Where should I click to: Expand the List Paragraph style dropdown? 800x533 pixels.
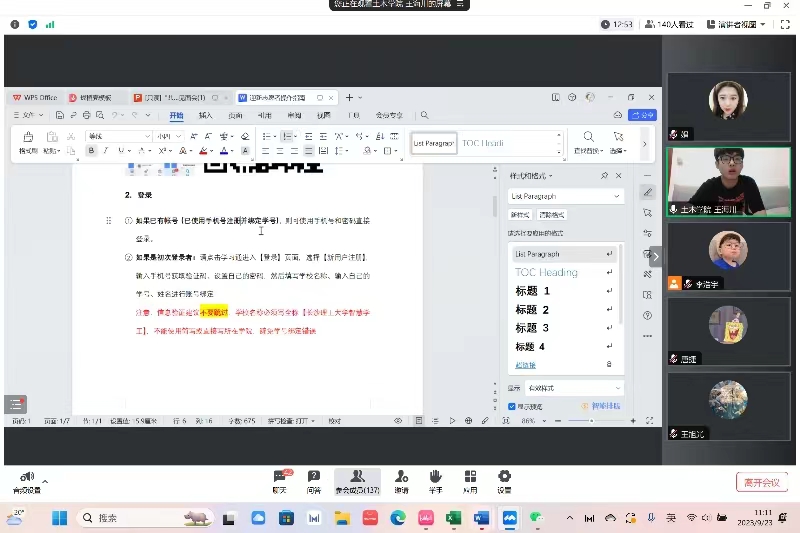[617, 196]
